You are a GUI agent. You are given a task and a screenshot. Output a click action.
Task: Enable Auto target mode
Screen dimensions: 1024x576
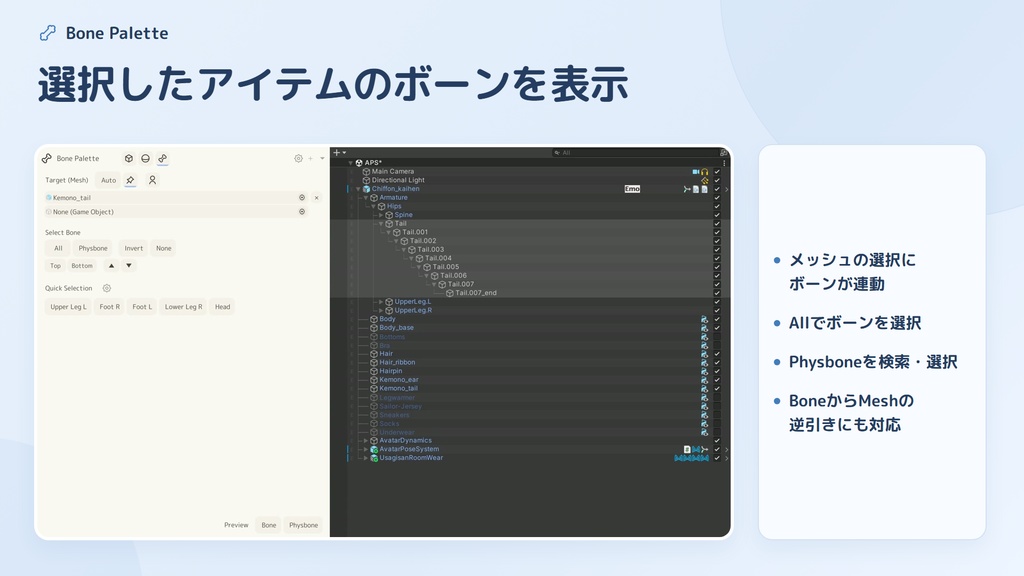pyautogui.click(x=108, y=180)
